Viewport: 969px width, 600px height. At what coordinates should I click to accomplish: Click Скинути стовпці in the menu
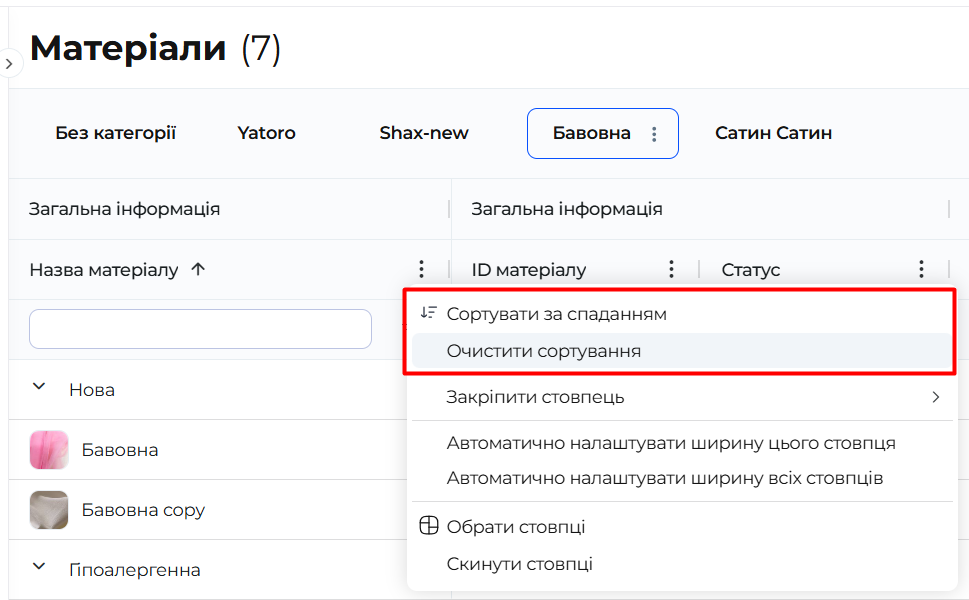click(x=519, y=564)
